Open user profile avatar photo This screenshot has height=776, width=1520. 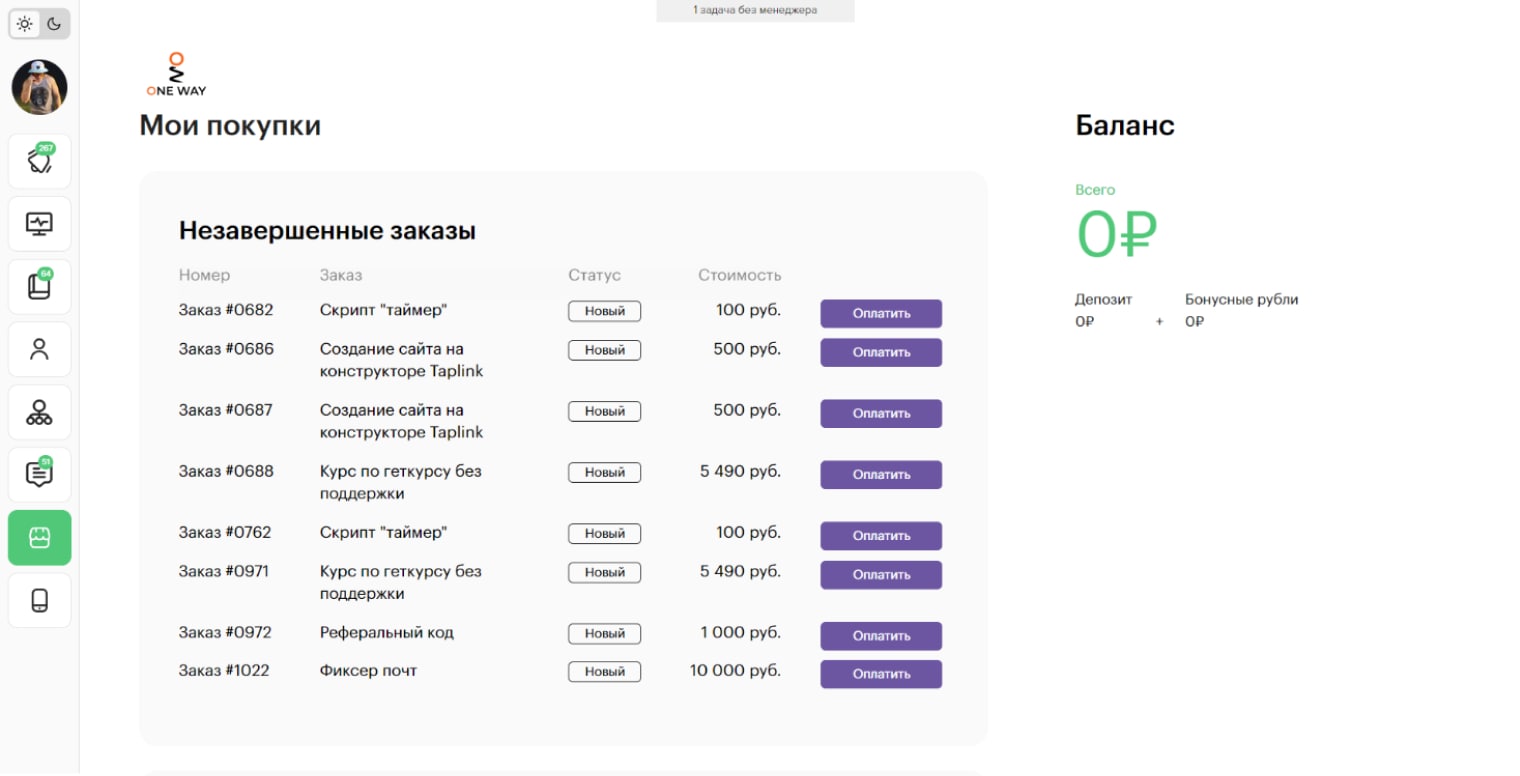(39, 87)
